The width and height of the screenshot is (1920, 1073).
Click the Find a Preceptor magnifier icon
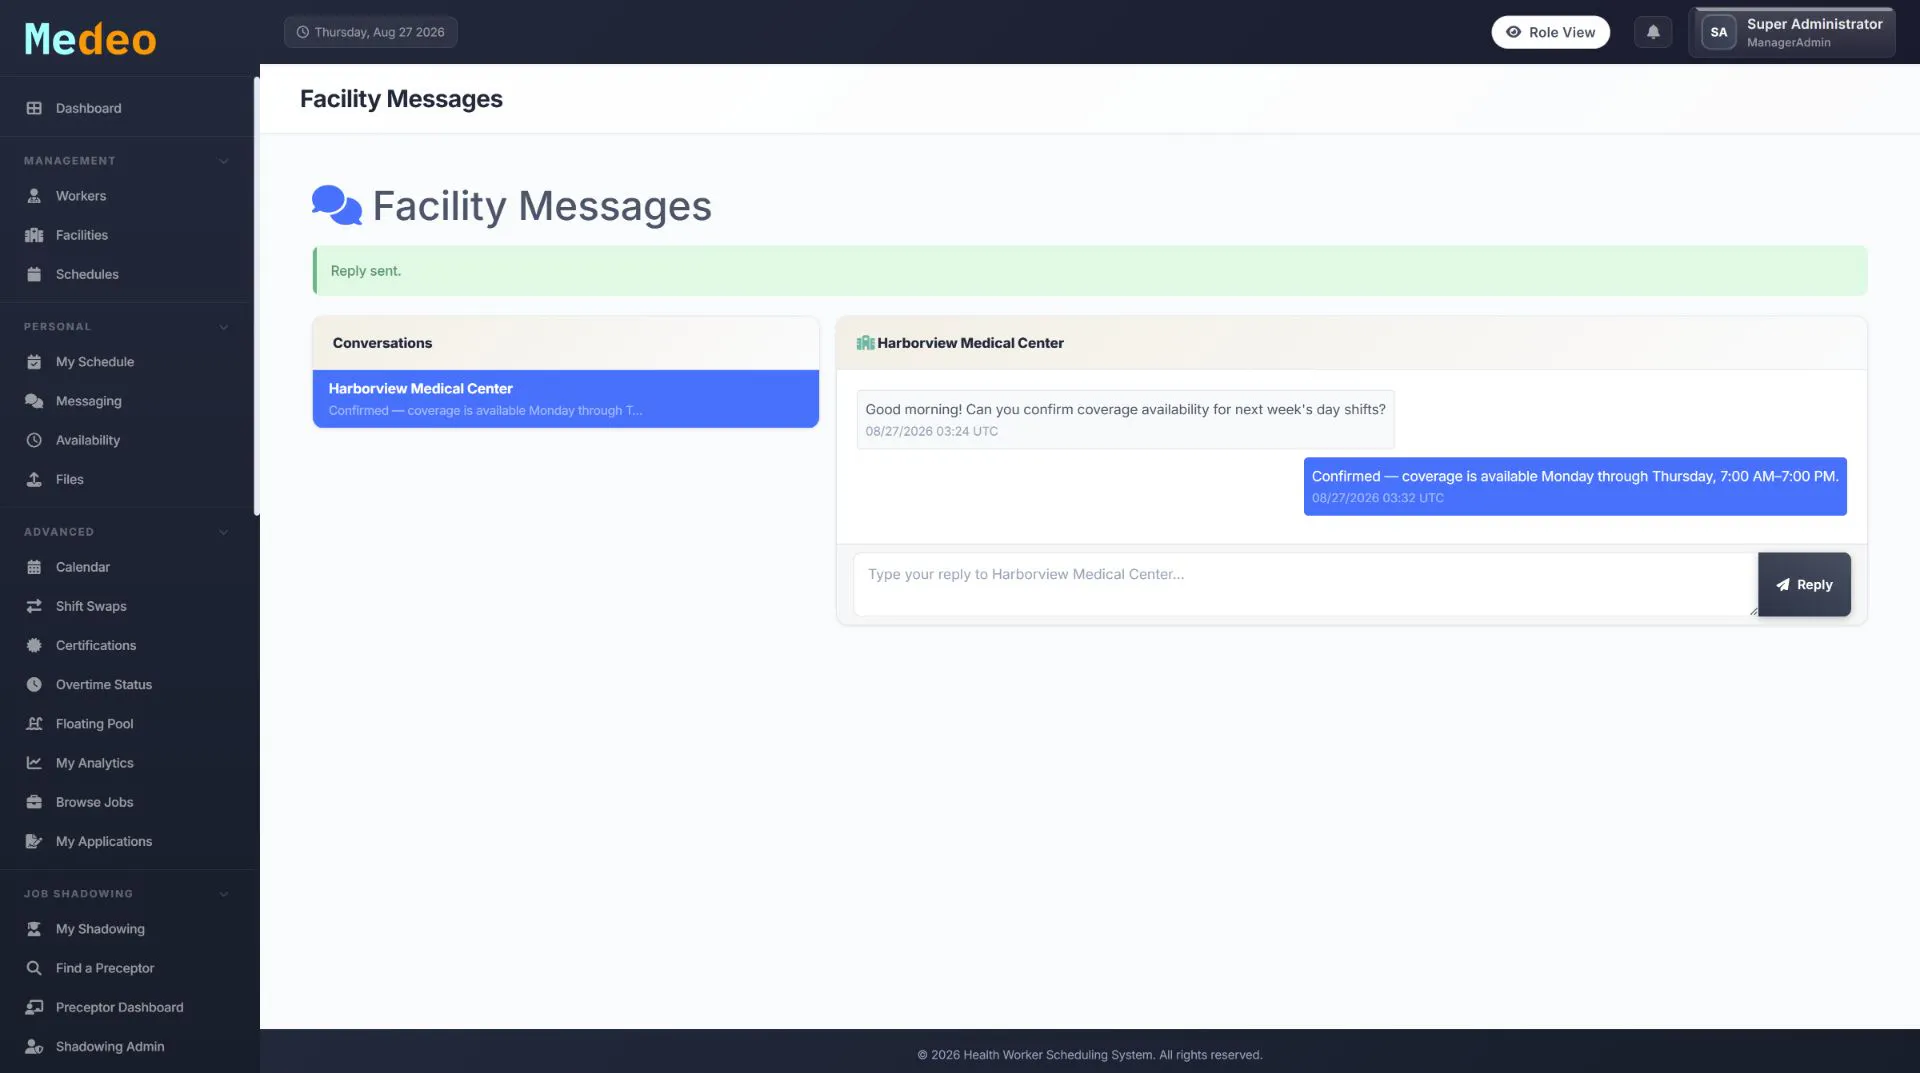pos(34,968)
